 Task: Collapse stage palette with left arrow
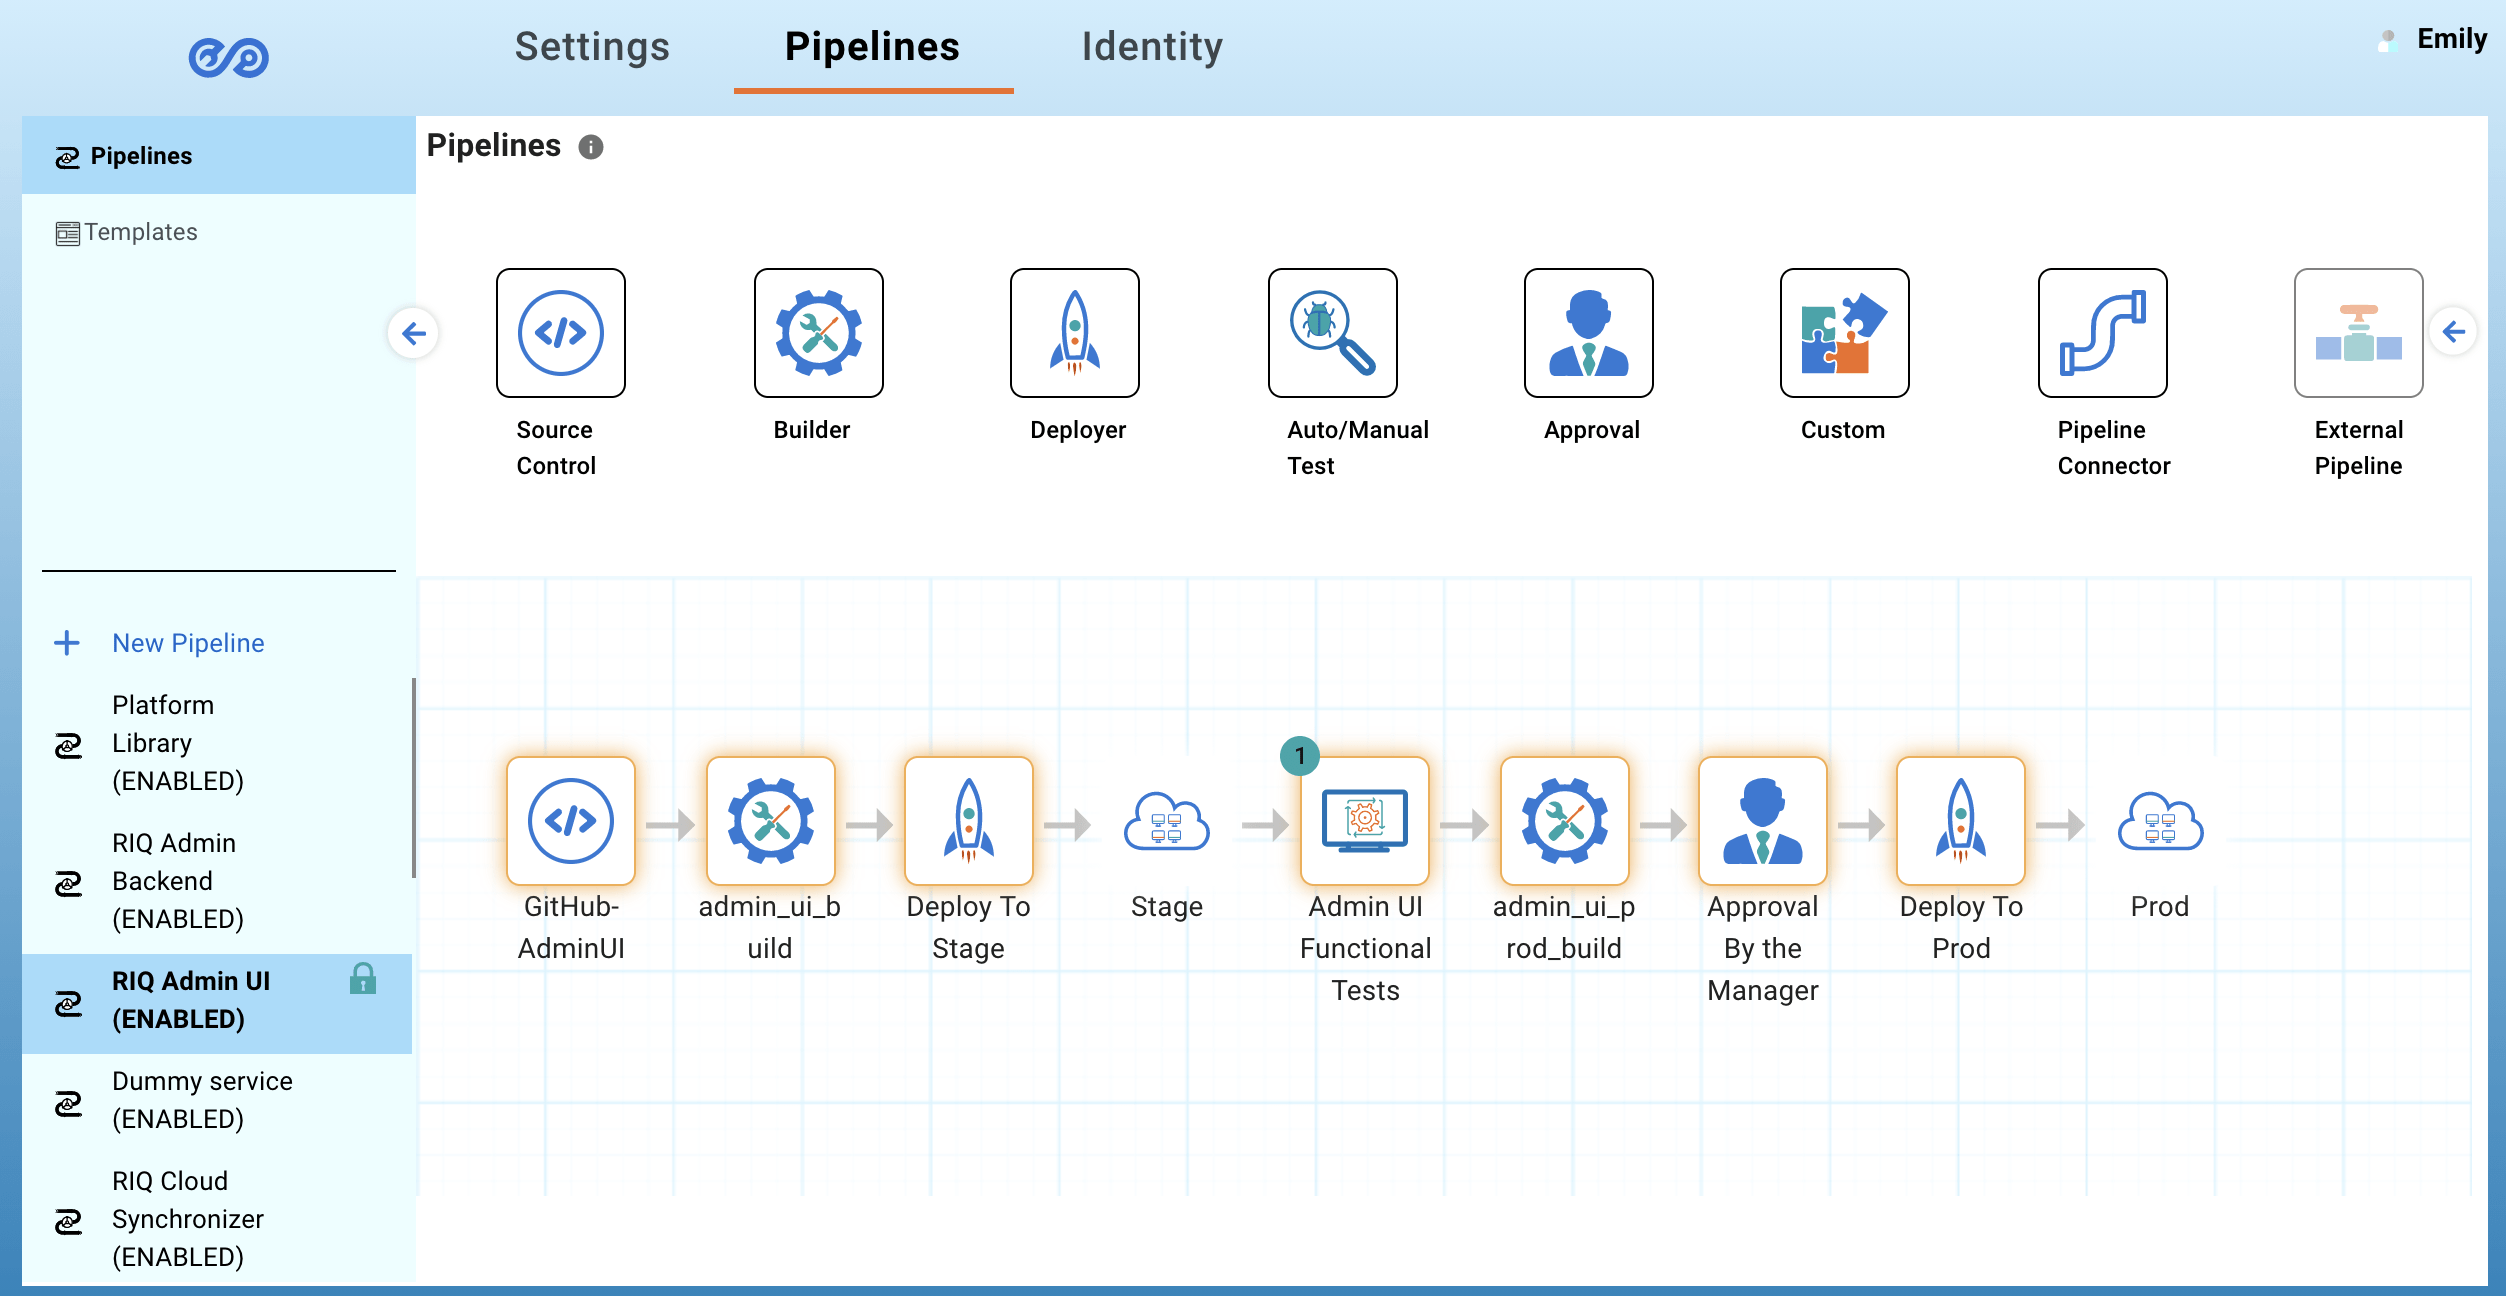(413, 333)
